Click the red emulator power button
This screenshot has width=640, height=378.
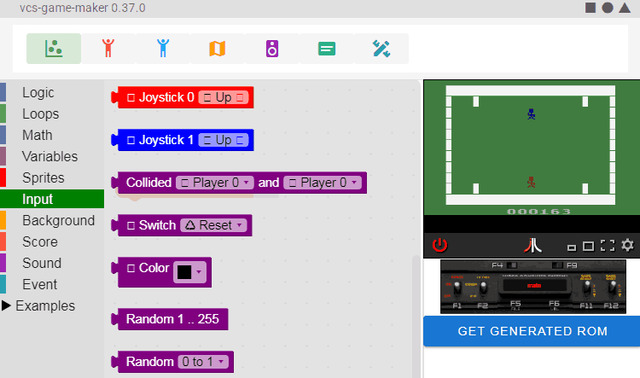[x=440, y=245]
